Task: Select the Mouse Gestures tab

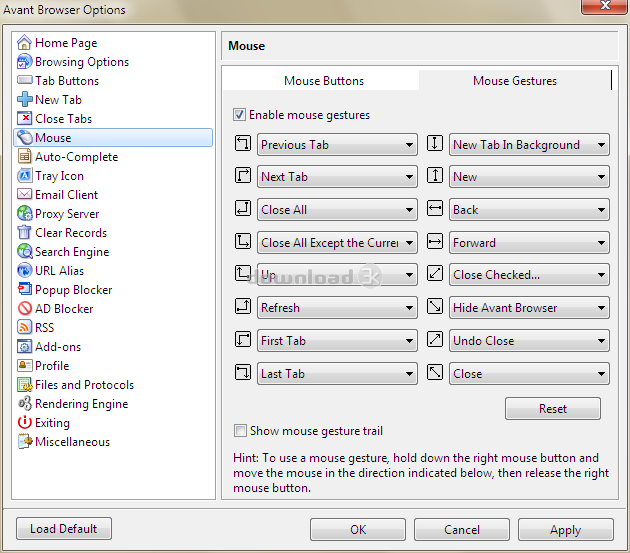Action: tap(514, 81)
